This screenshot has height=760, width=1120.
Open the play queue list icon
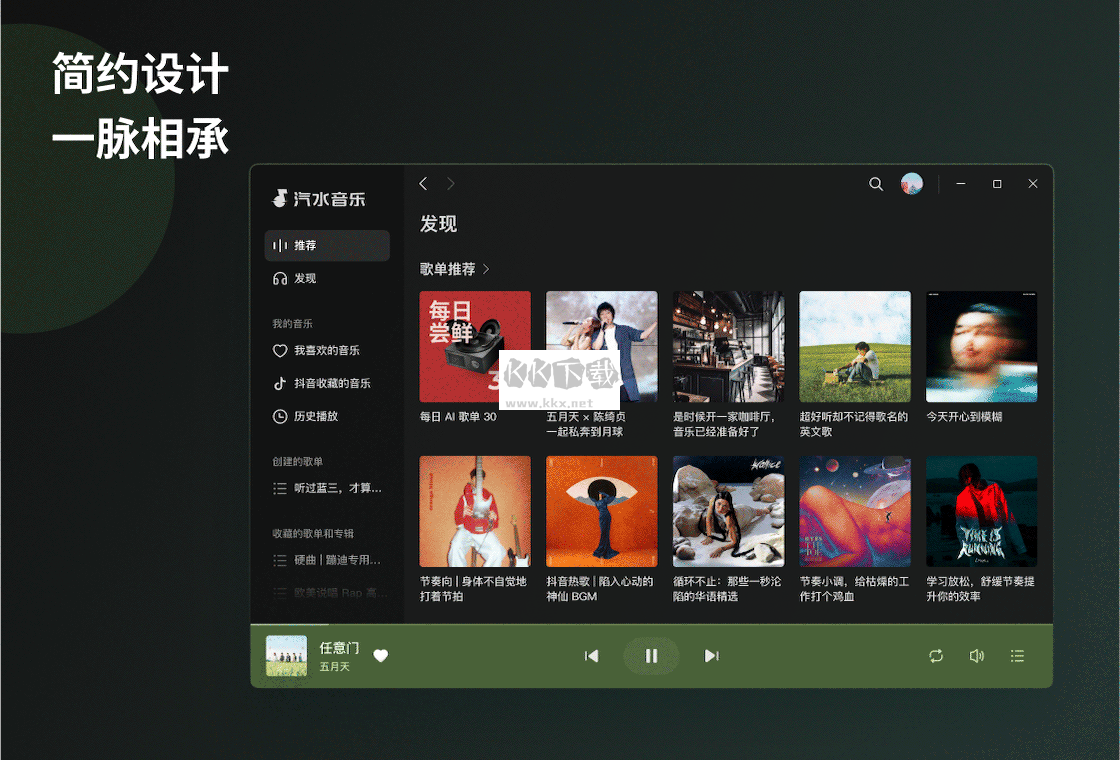(x=1017, y=655)
